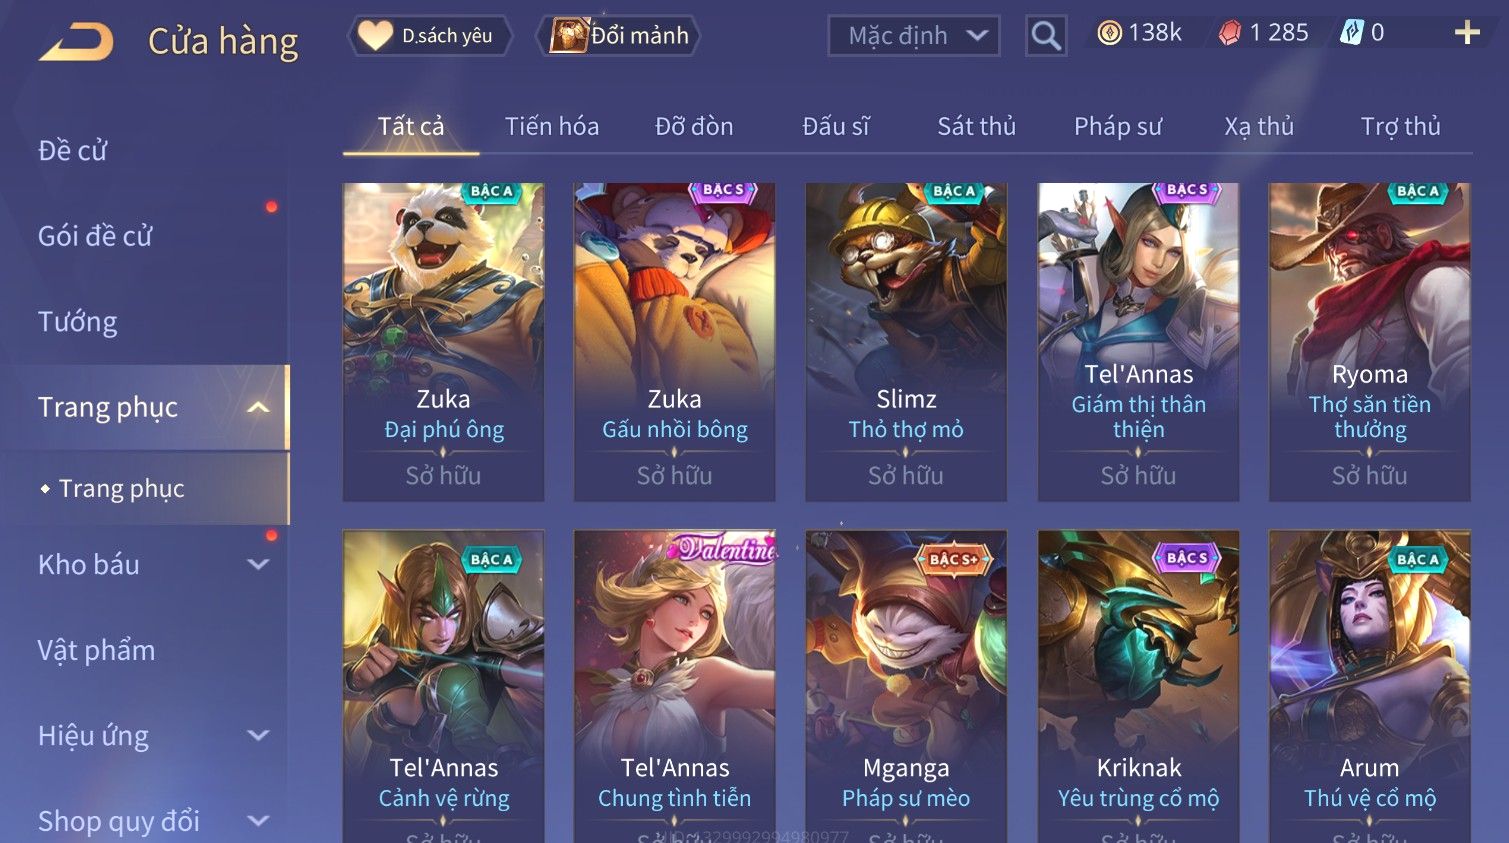Expand the Kho báu sidebar section
This screenshot has width=1509, height=843.
pyautogui.click(x=258, y=564)
